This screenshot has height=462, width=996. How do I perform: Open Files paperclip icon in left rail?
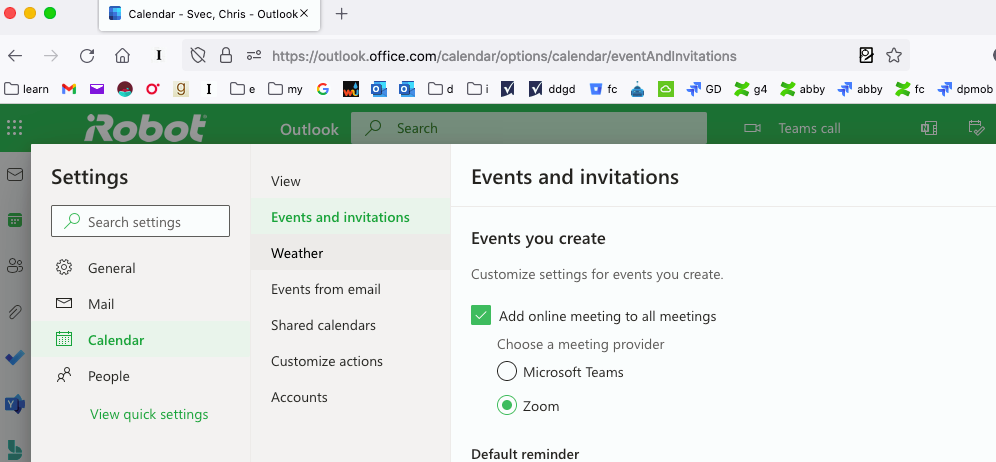point(15,311)
